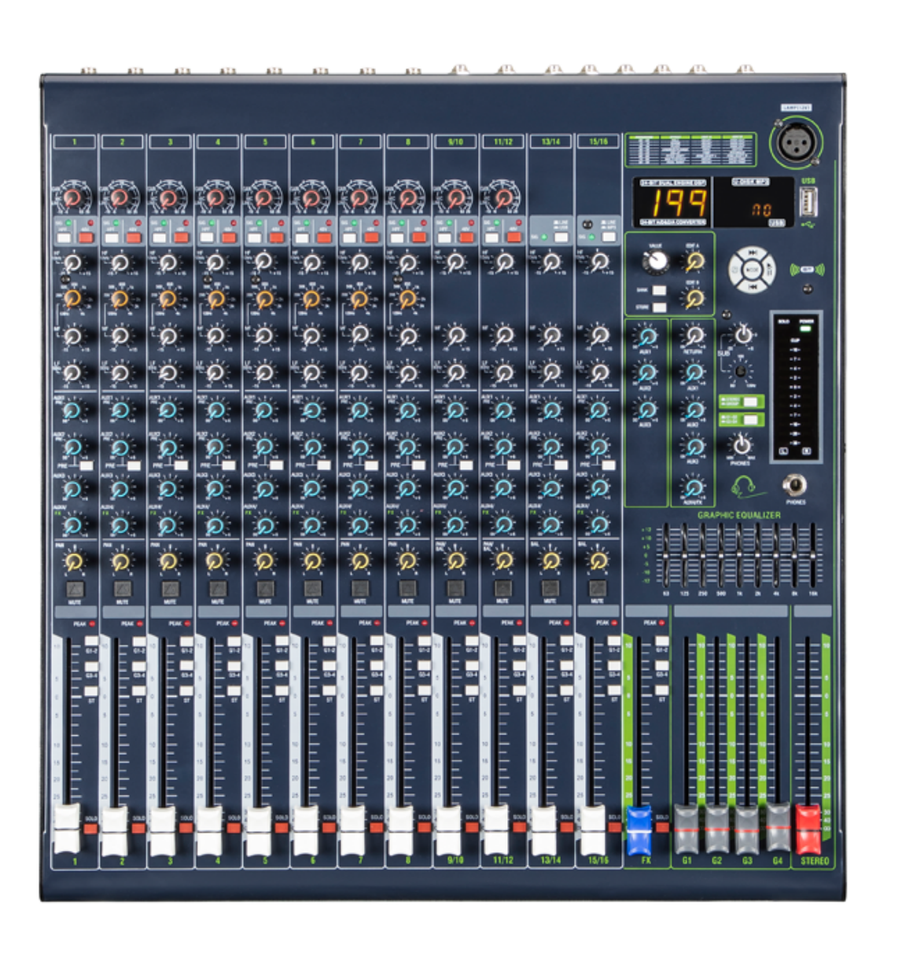Click the PHONES level knob
The height and width of the screenshot is (960, 902).
coord(741,445)
